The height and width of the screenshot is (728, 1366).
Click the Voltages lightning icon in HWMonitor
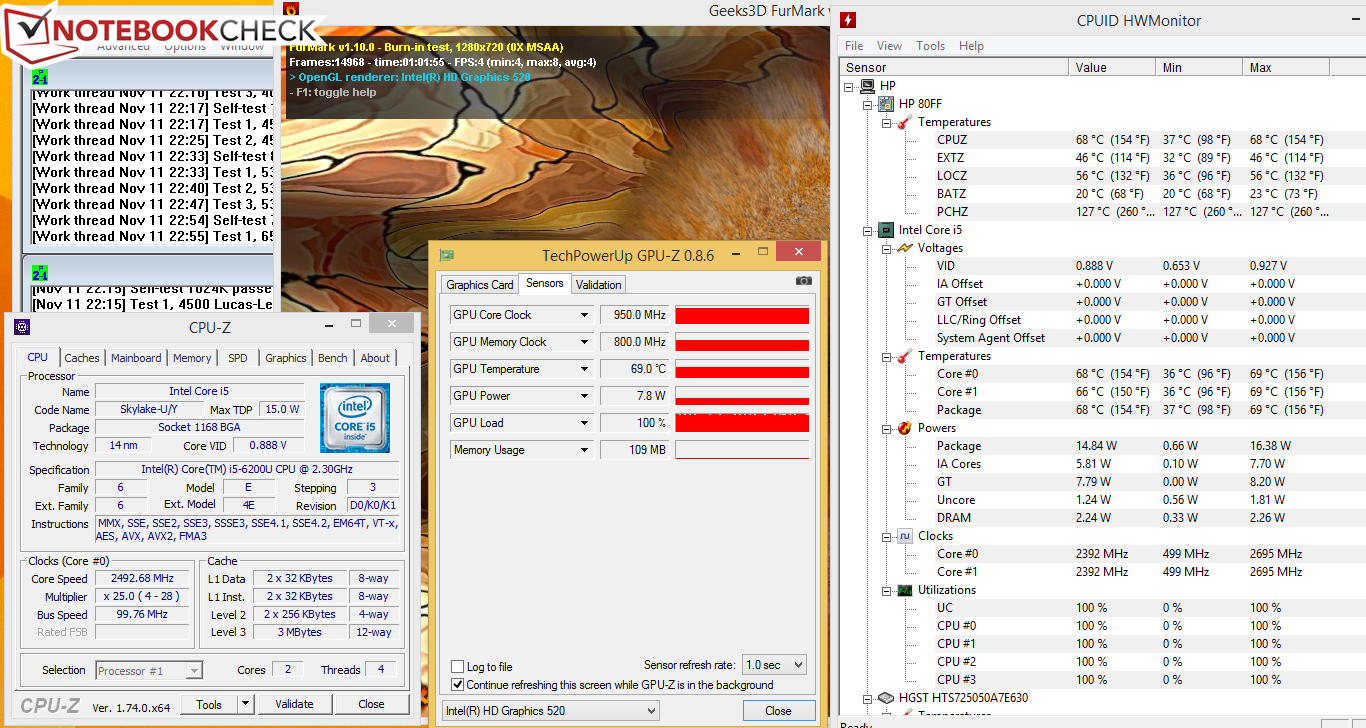click(903, 248)
